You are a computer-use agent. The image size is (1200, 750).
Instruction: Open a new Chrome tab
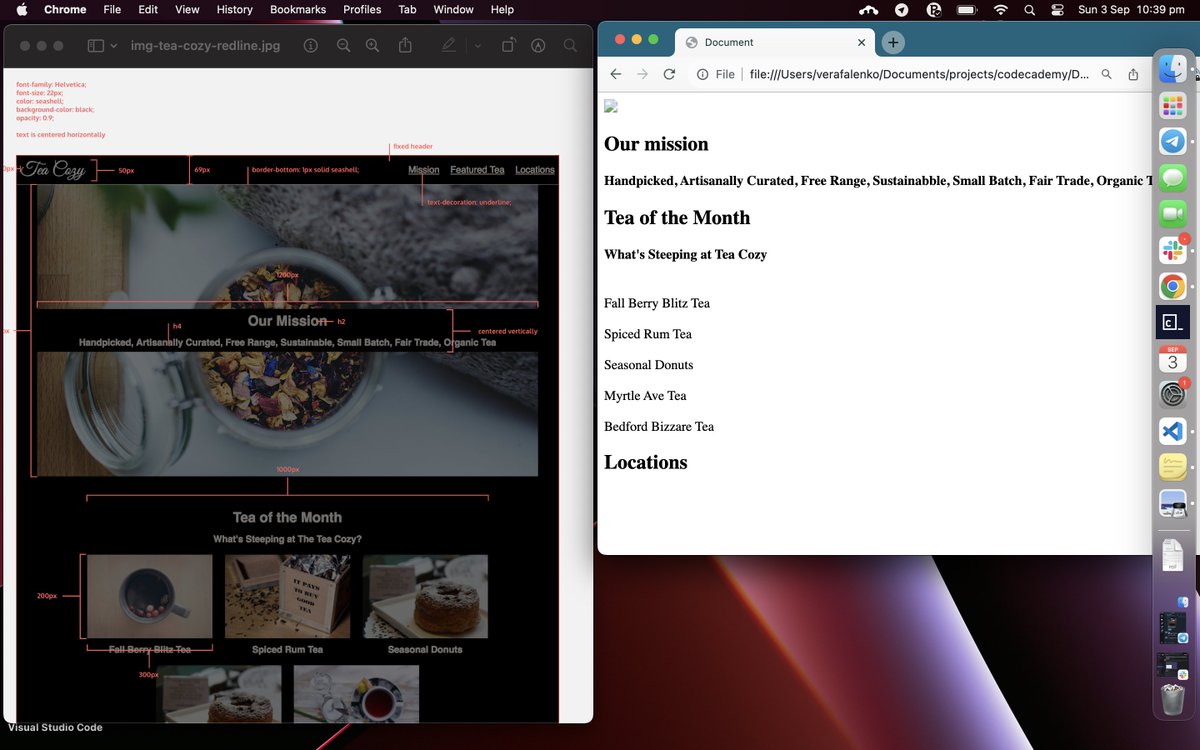pos(893,42)
